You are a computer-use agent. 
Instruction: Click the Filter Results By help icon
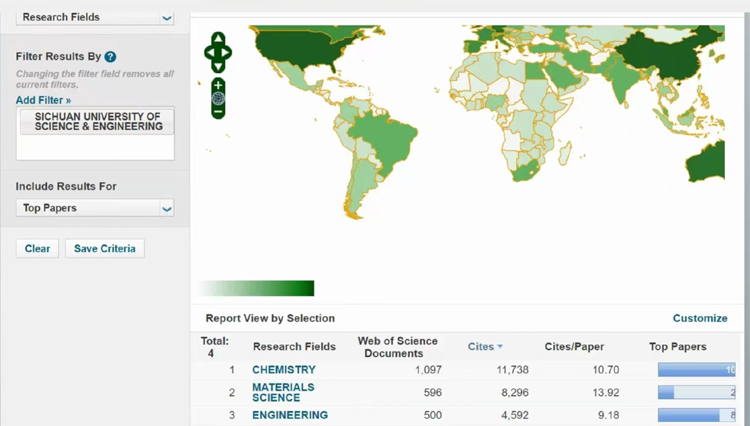110,57
